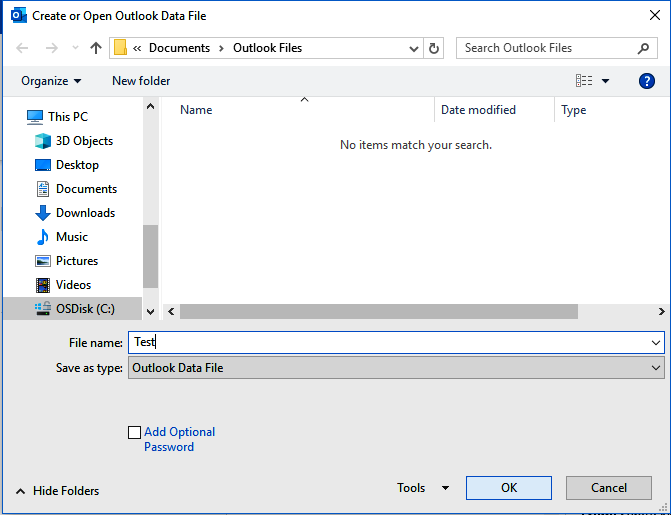Click the Cancel button
This screenshot has height=515, width=671.
609,488
